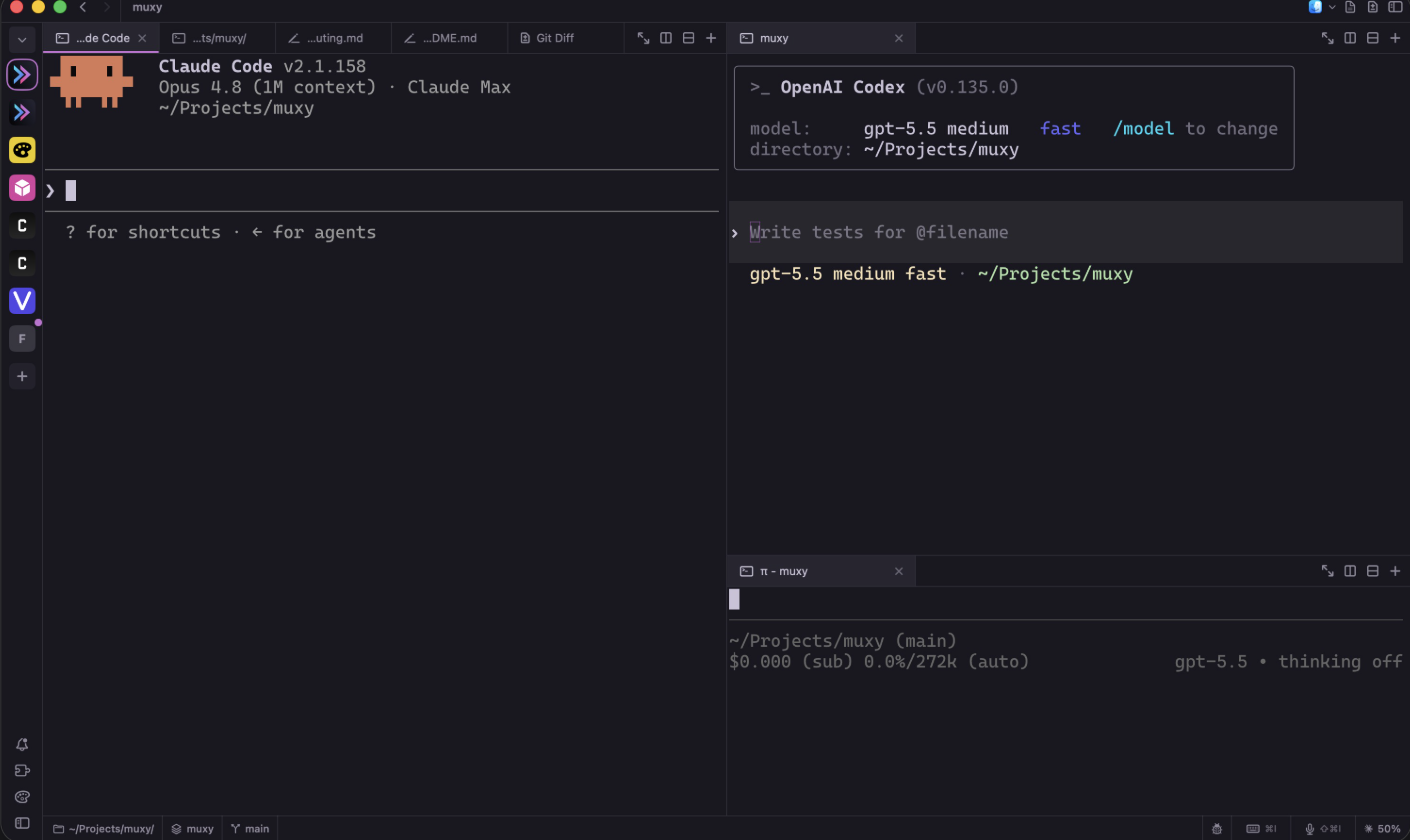
Task: Click the bug icon in the status bar
Action: 1217,829
